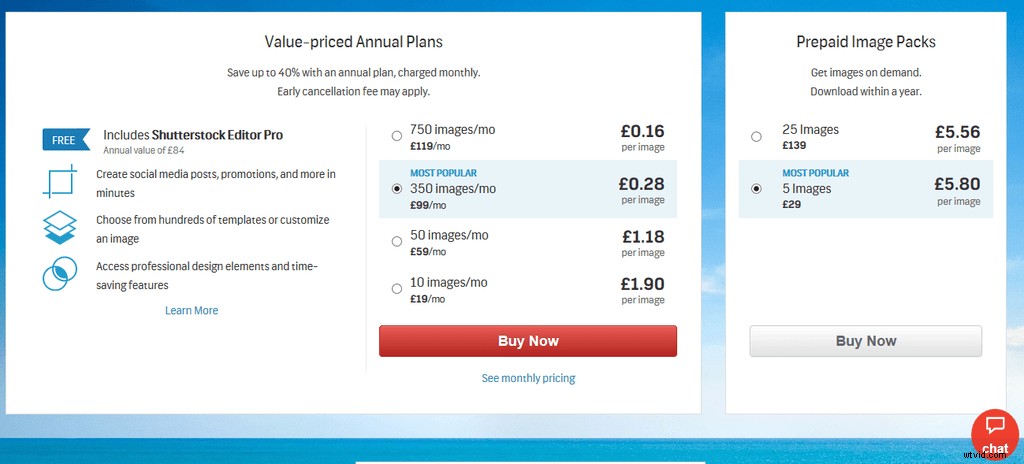The height and width of the screenshot is (464, 1024).
Task: Click See monthly pricing link
Action: pos(528,378)
